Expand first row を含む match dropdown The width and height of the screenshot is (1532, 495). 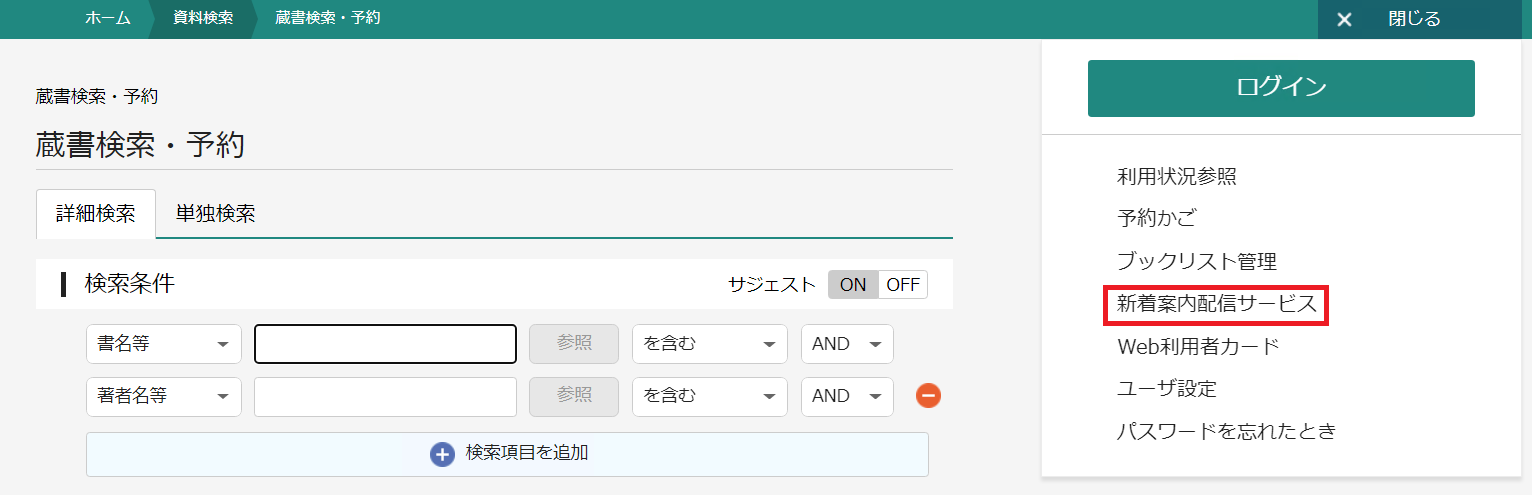click(709, 344)
